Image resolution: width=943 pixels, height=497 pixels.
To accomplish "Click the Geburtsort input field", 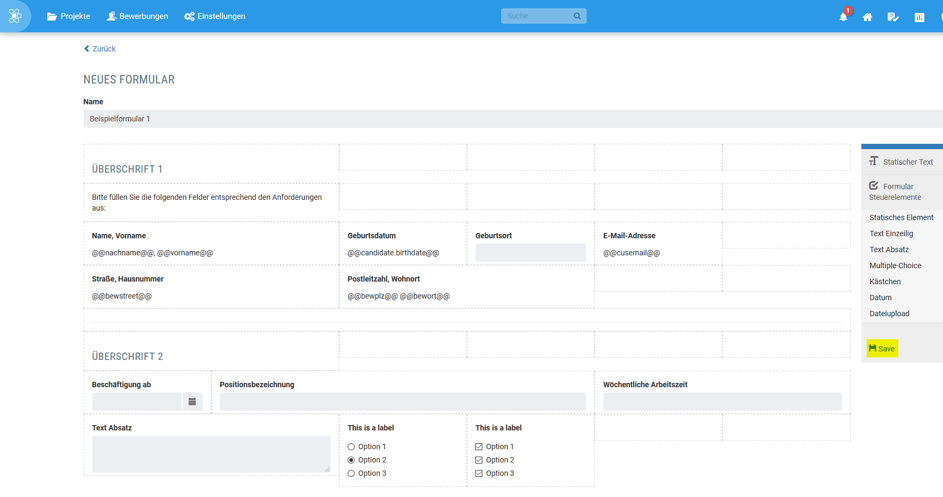I will 530,253.
